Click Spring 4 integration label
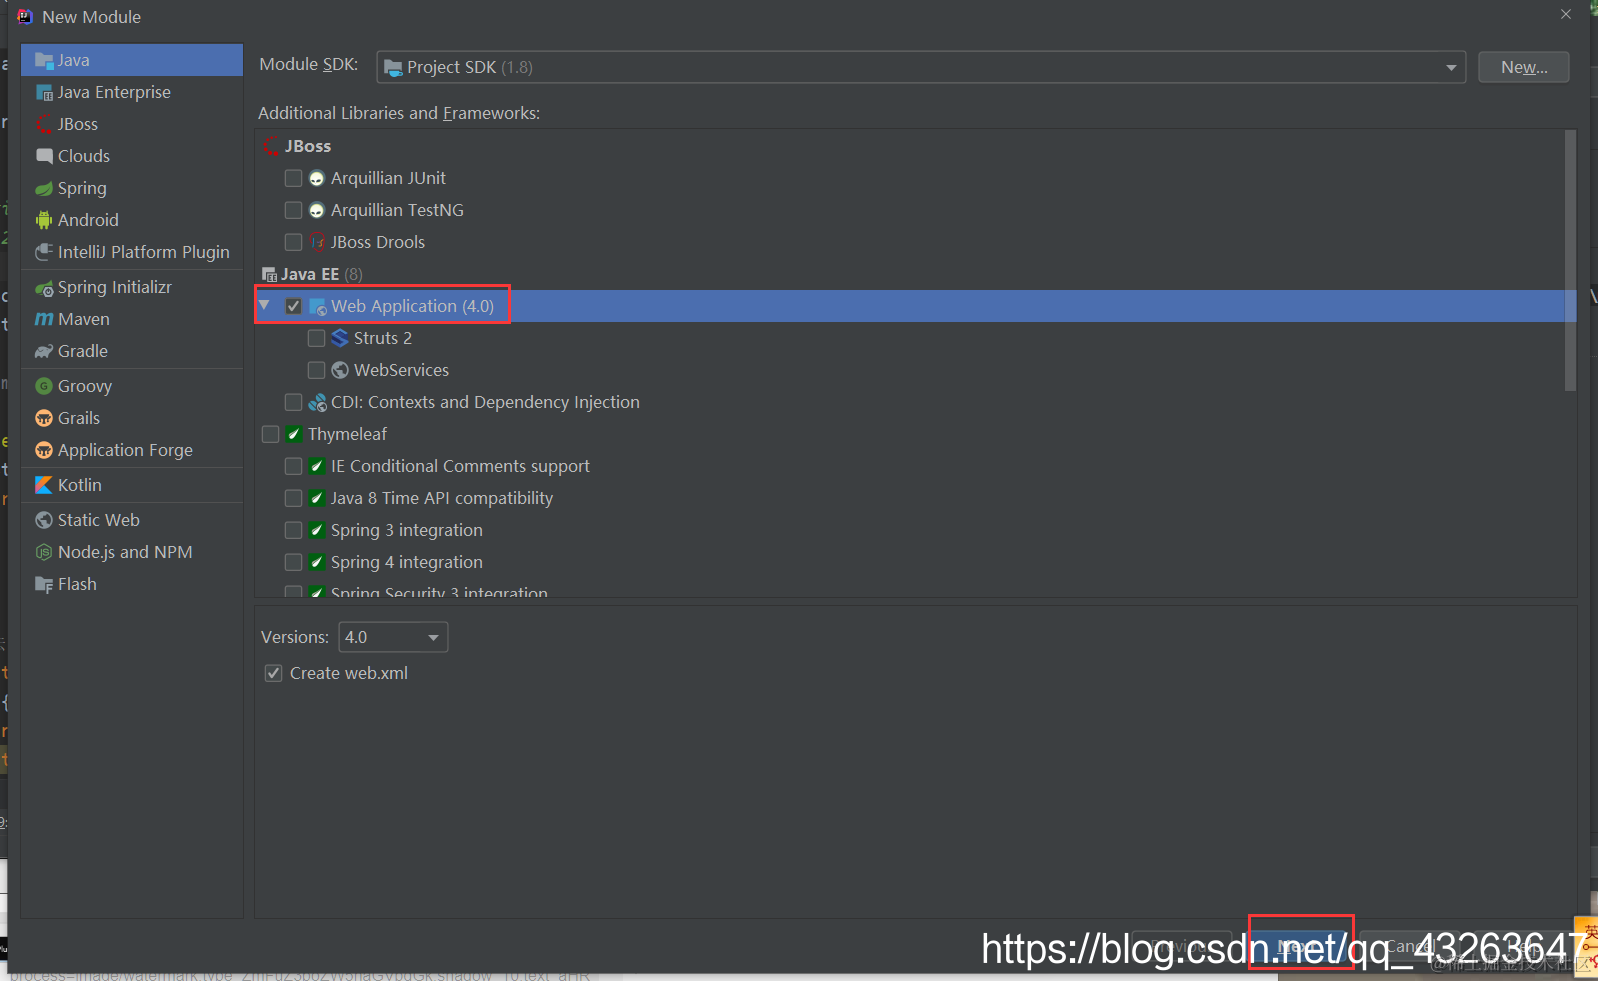Image resolution: width=1598 pixels, height=981 pixels. 407,562
